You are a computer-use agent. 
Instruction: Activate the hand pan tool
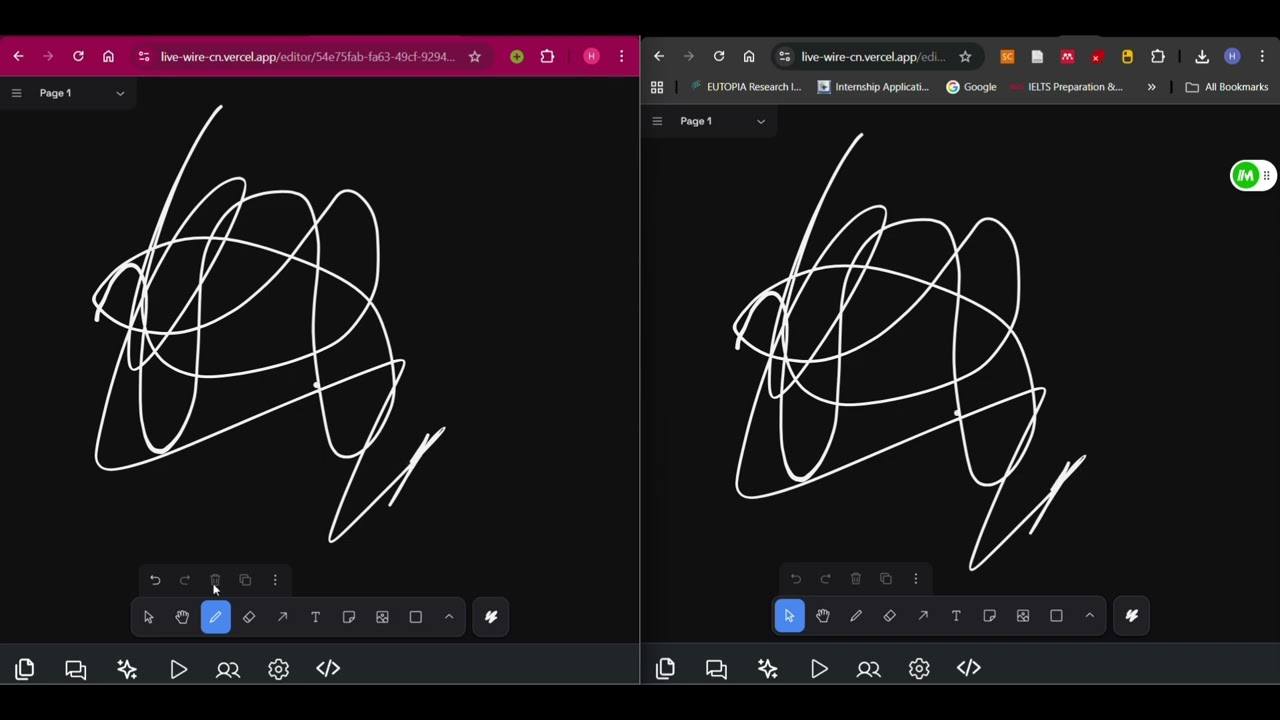(182, 617)
